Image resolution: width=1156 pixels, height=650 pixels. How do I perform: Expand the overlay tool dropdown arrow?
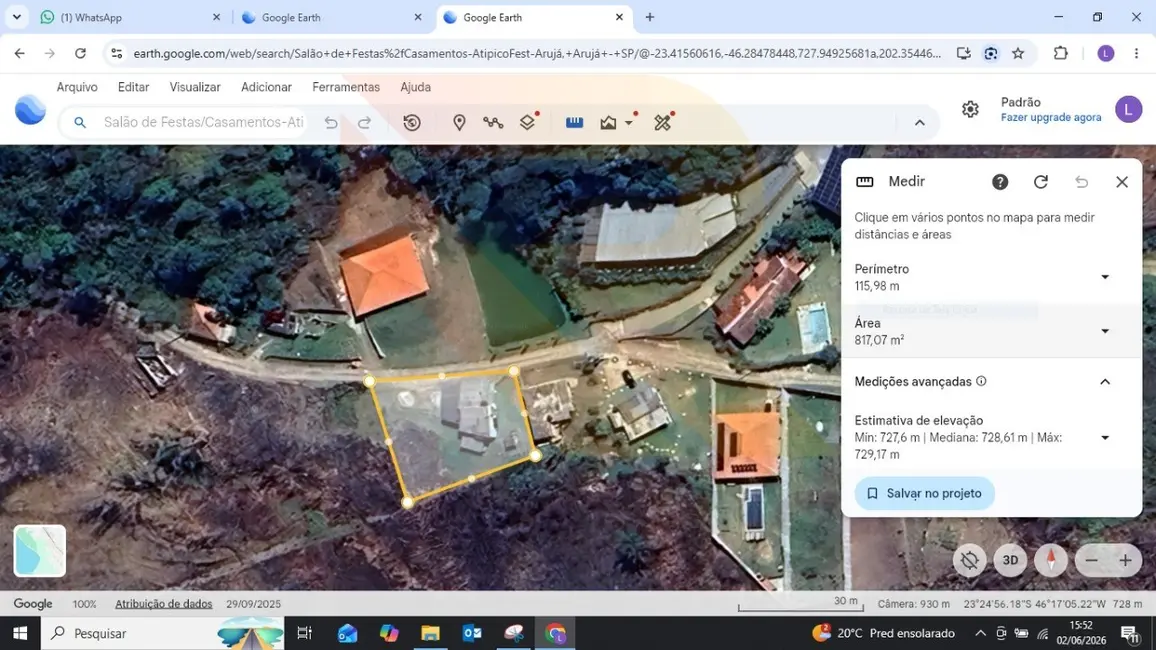click(629, 122)
